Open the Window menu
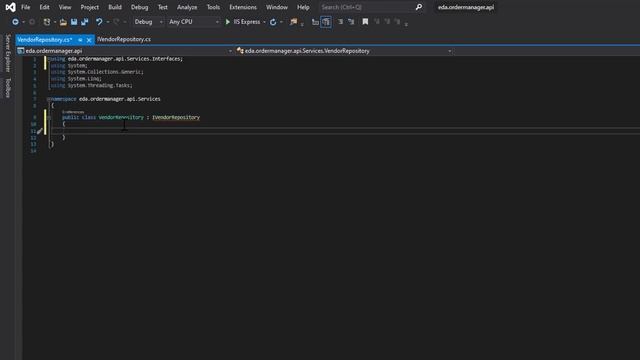Screen dimensions: 640x360 pyautogui.click(x=277, y=7)
